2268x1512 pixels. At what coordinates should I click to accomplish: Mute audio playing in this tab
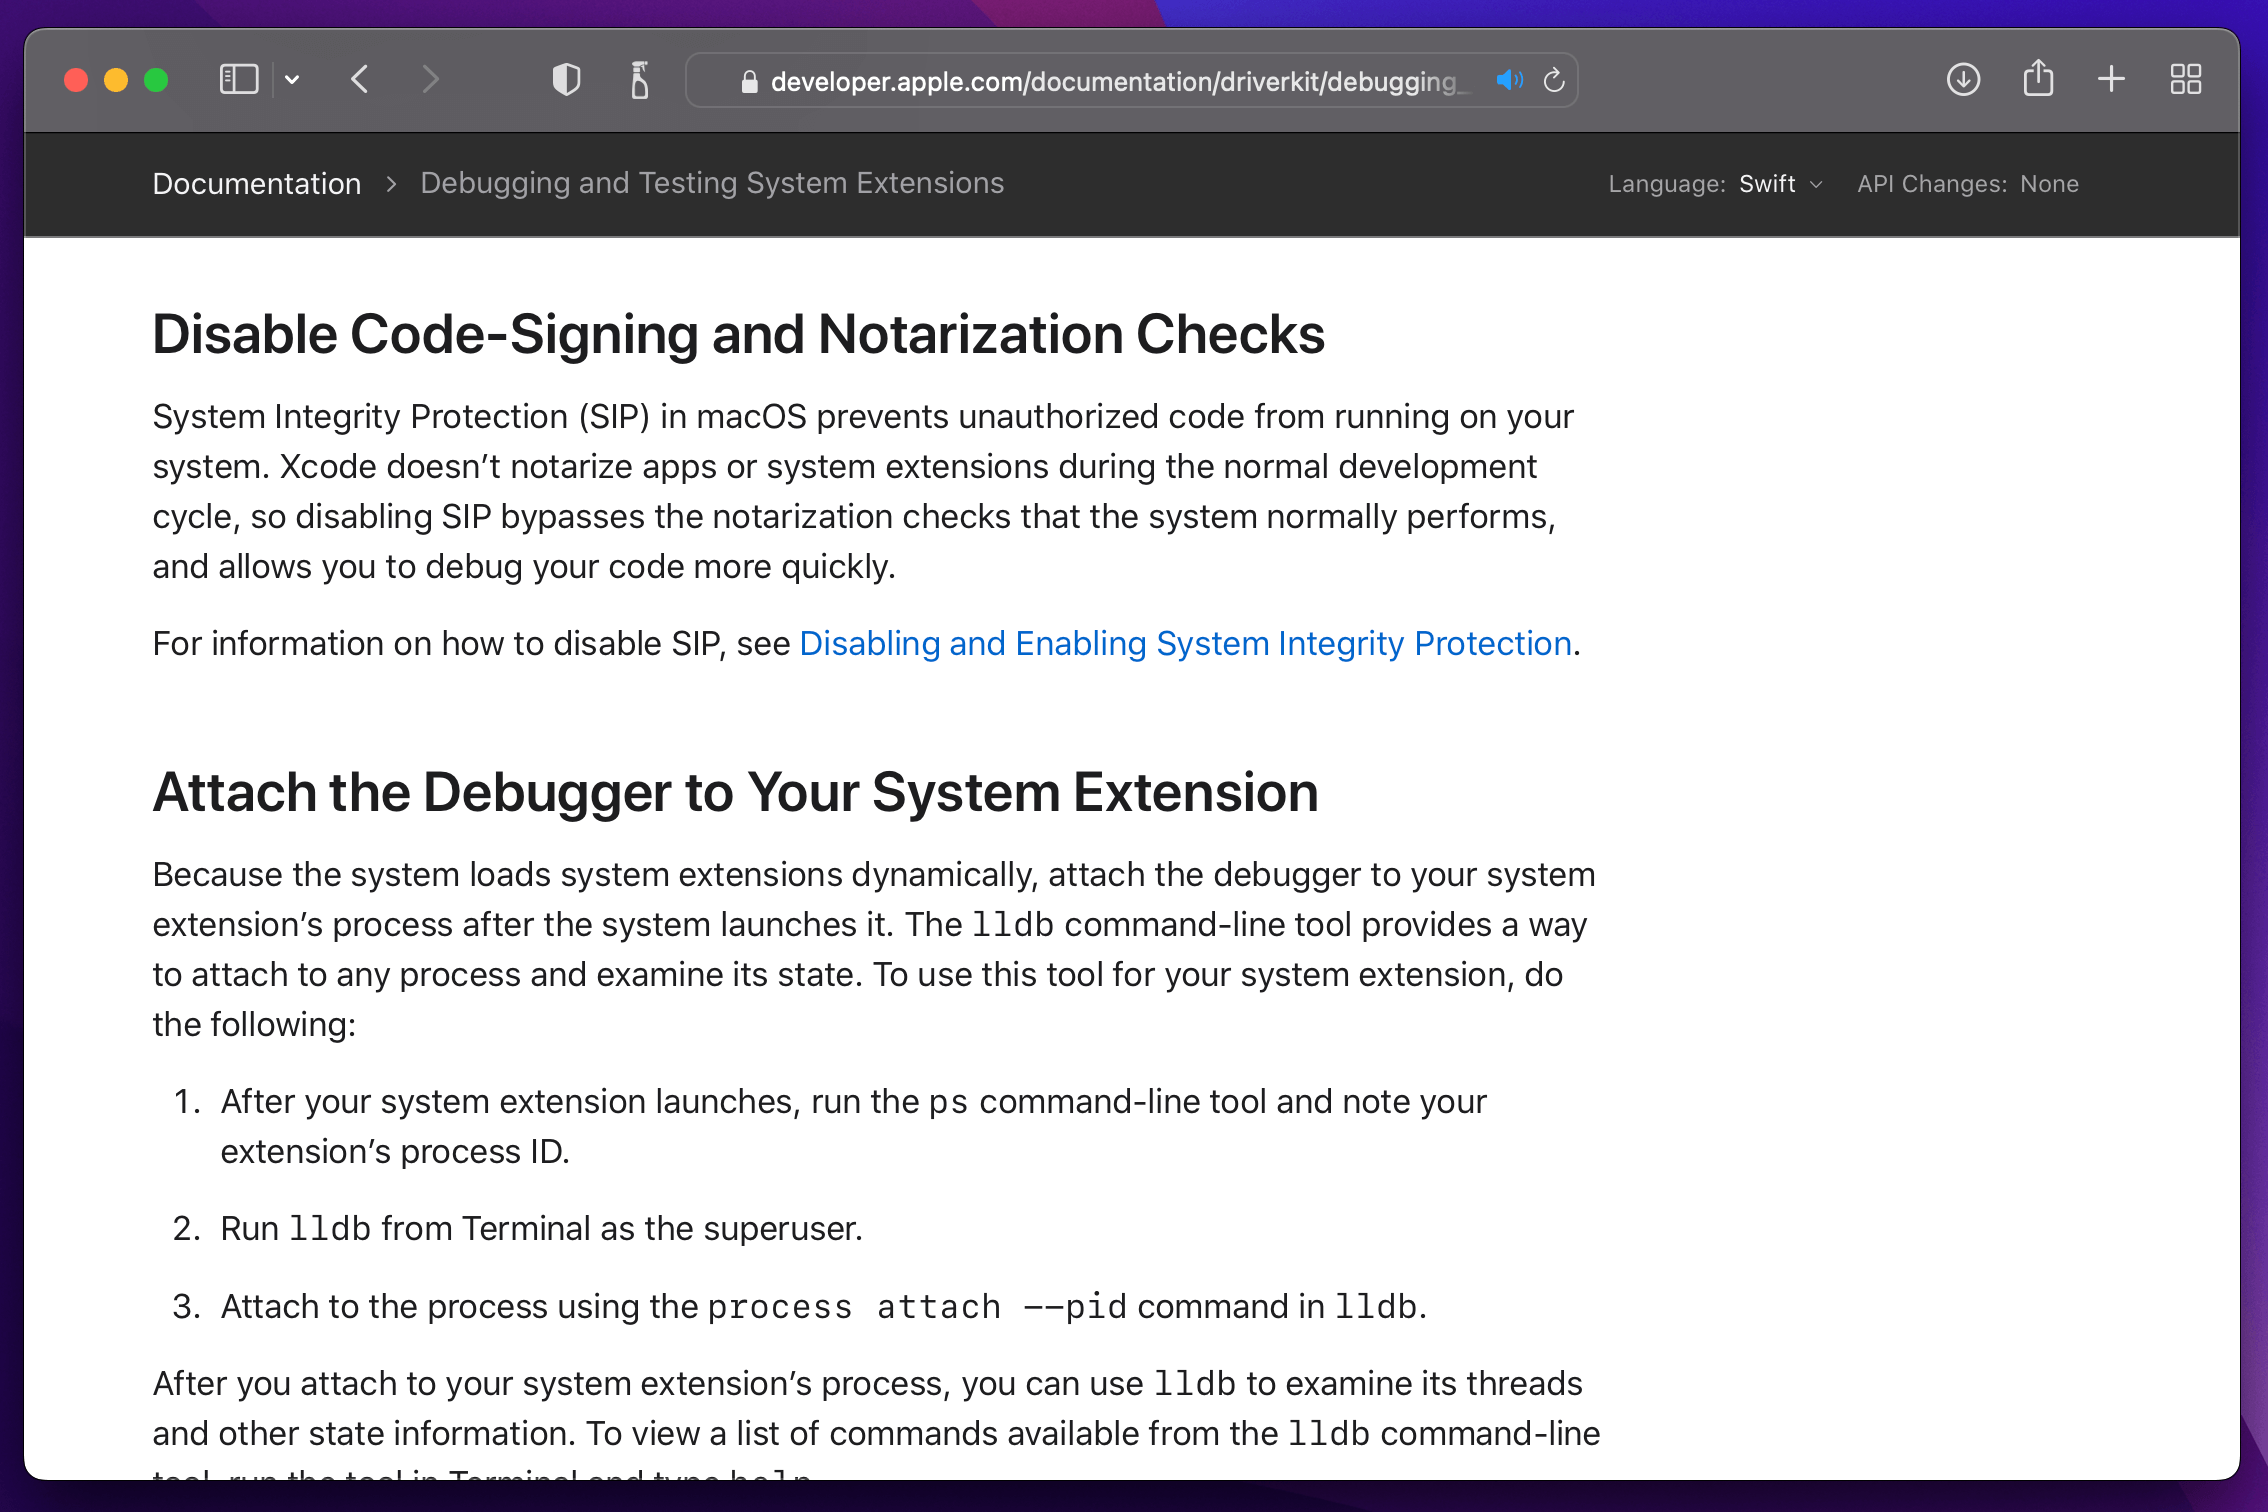point(1509,80)
